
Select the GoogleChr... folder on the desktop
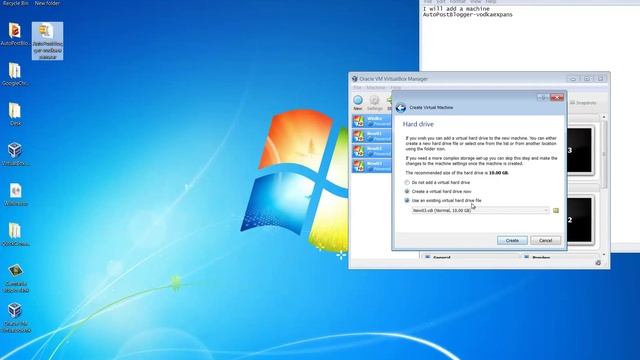[15, 74]
